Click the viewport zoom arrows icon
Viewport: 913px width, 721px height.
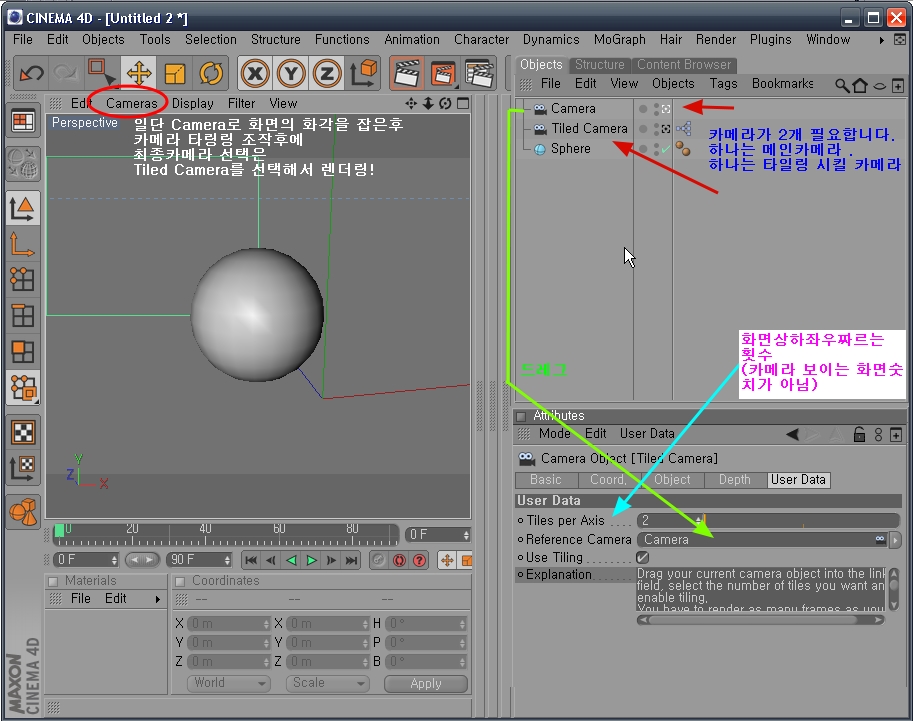click(x=428, y=104)
